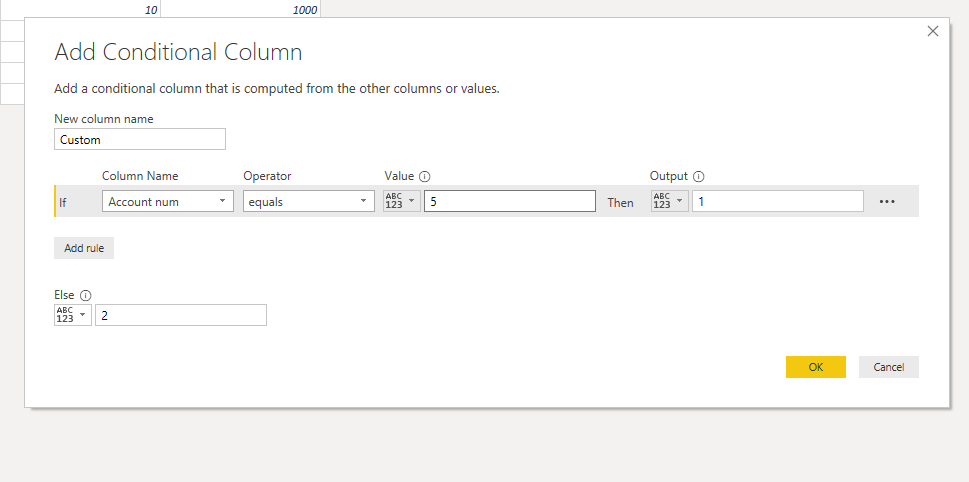
Task: Click the info icon next to Value
Action: click(425, 176)
